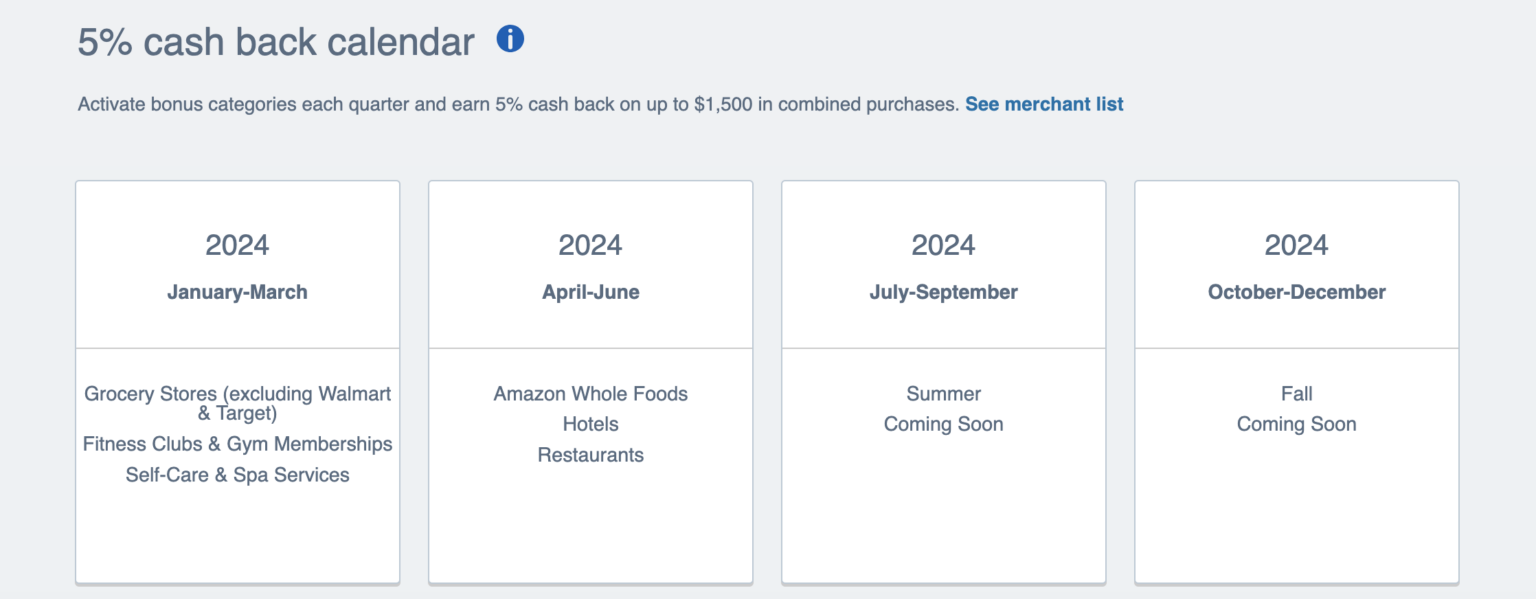Click 2024 year in October-December card
Viewport: 1536px width, 599px height.
tap(1296, 245)
